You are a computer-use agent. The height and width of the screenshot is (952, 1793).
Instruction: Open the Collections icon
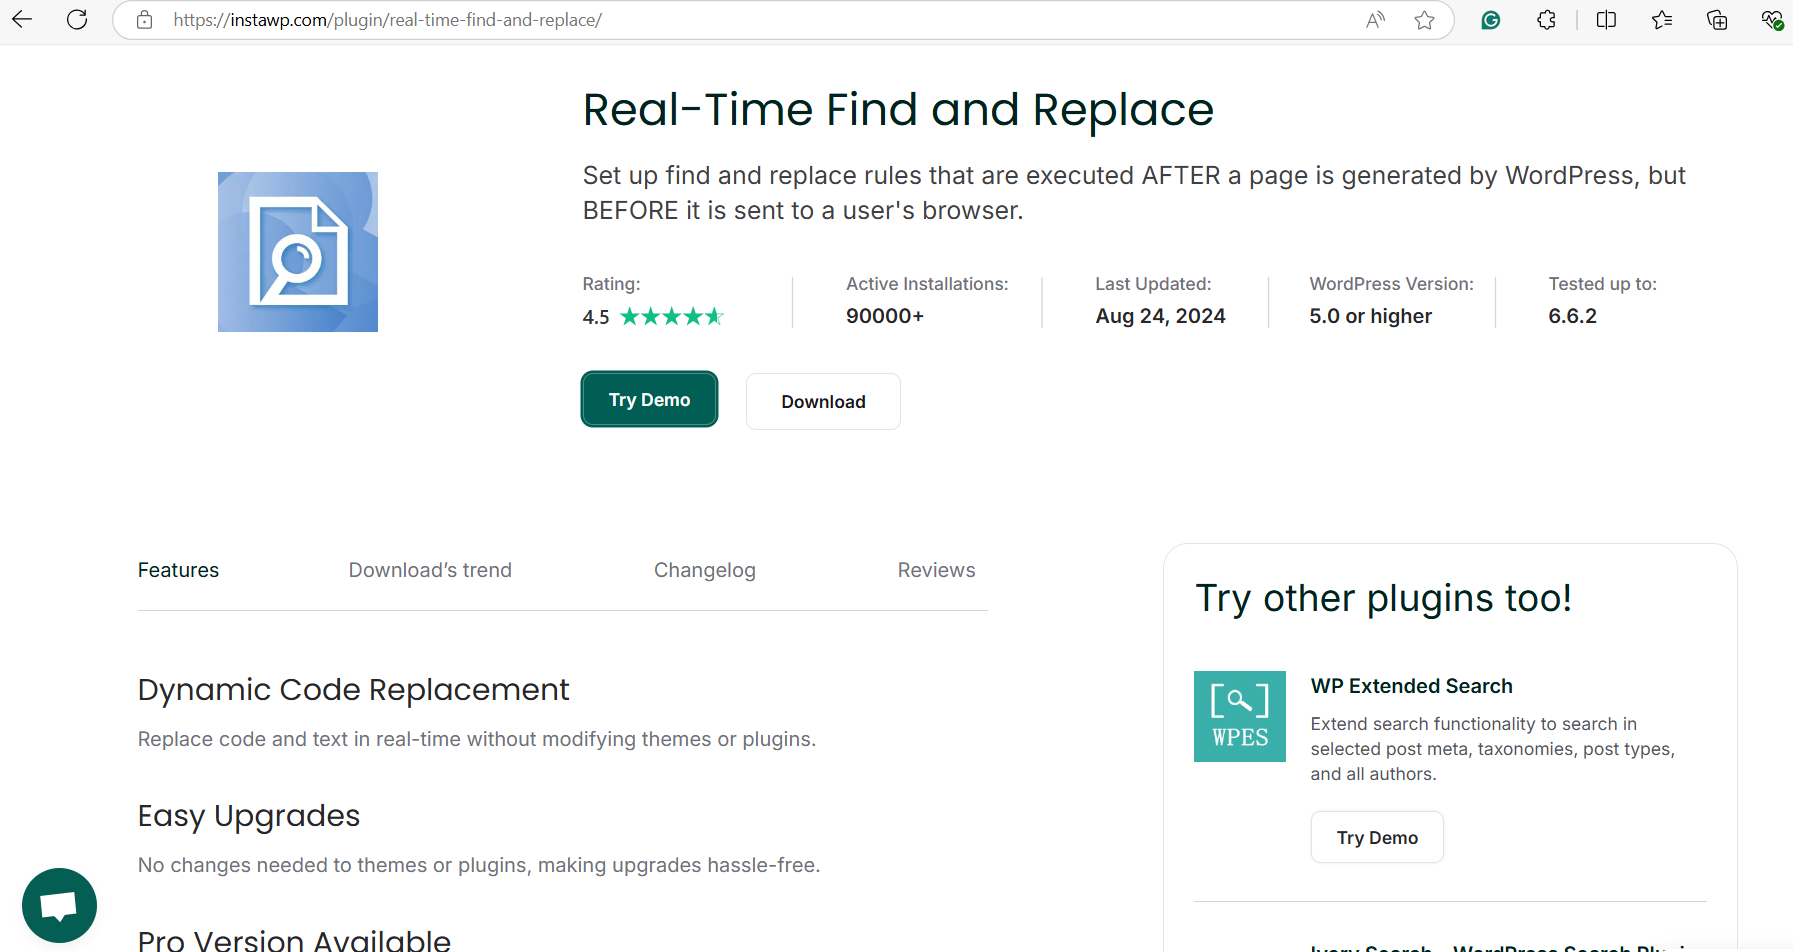point(1717,19)
